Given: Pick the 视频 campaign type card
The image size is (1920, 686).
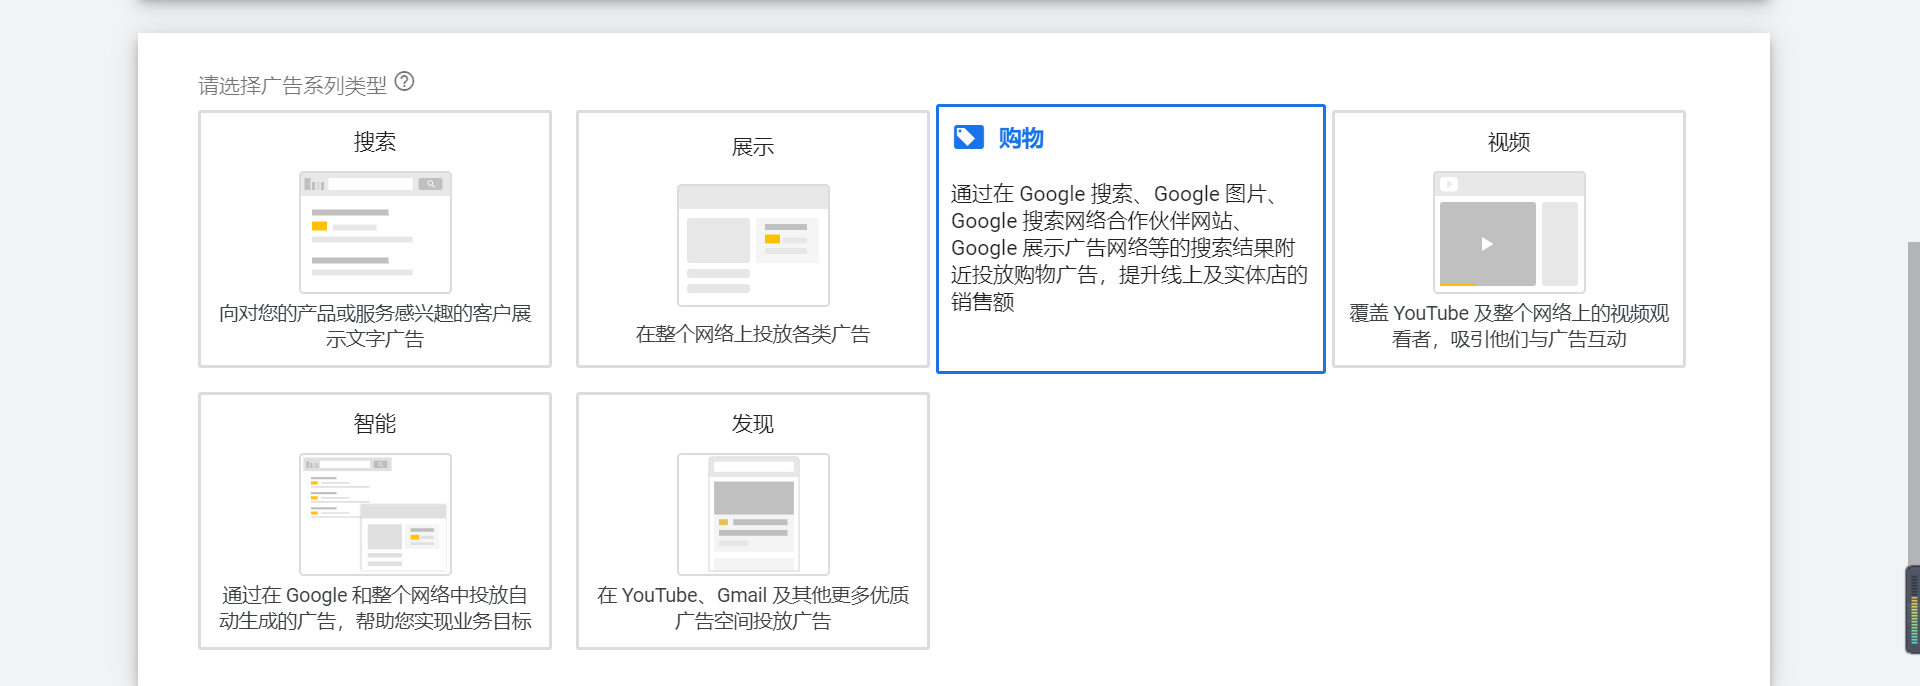Looking at the screenshot, I should click(x=1509, y=239).
